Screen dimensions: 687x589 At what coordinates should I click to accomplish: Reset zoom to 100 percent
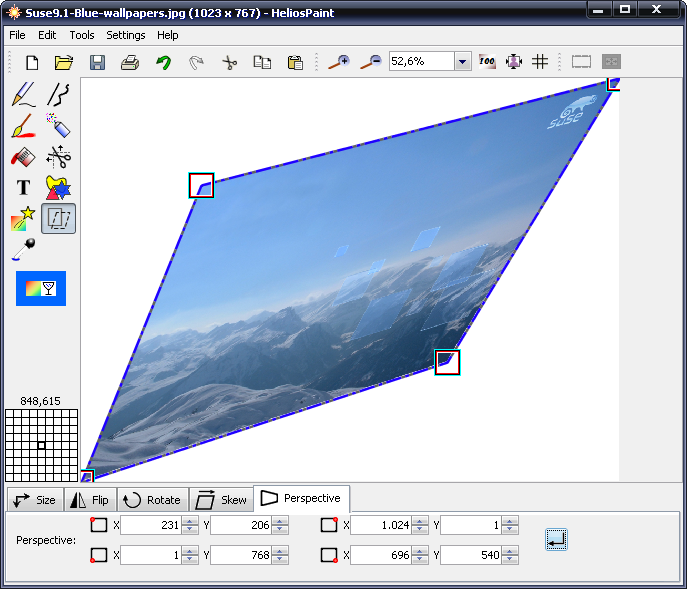[x=487, y=61]
